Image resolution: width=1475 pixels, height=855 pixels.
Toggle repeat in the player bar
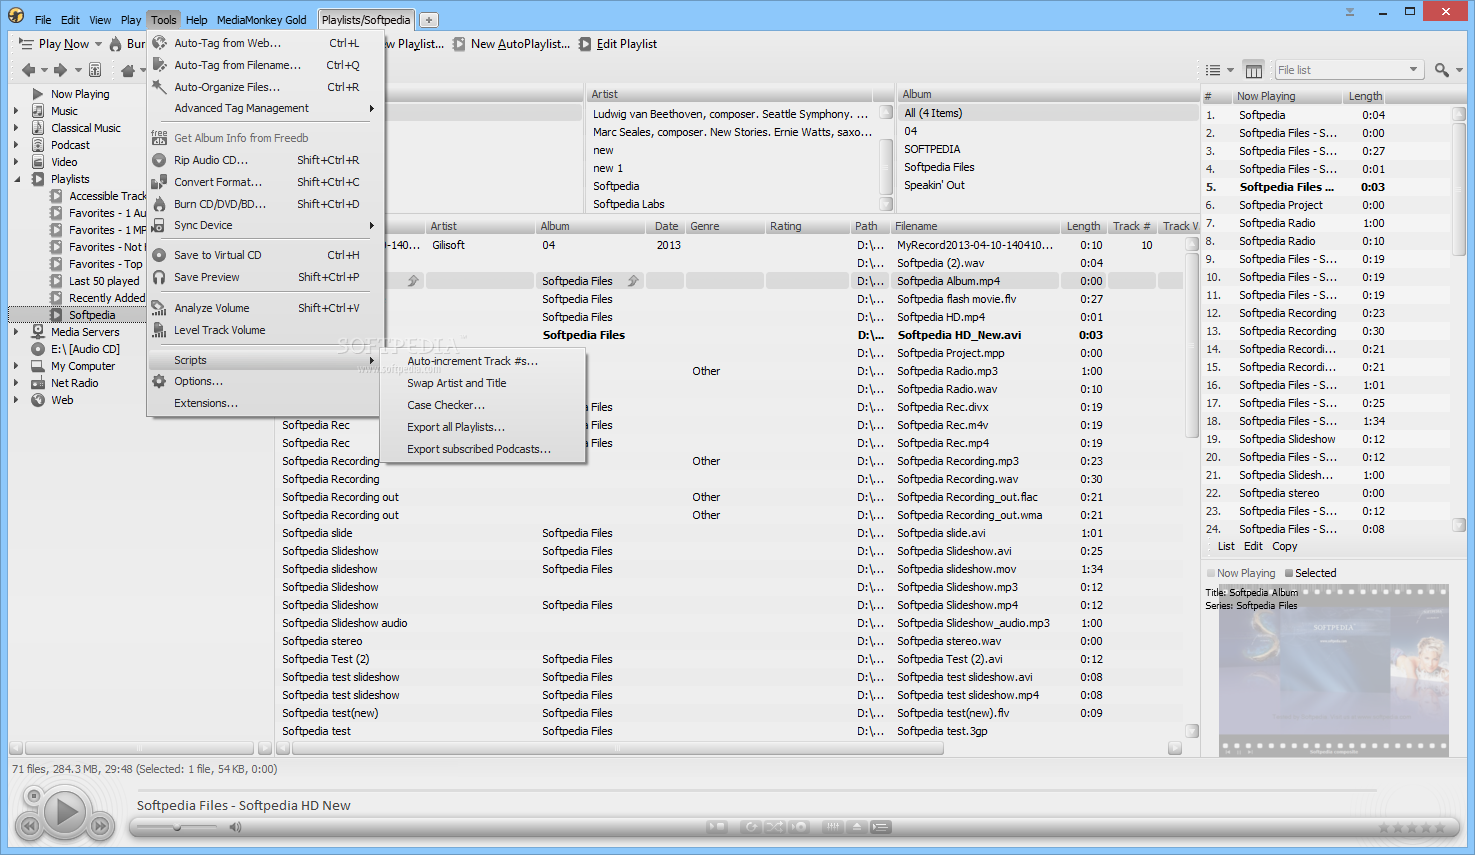coord(751,827)
